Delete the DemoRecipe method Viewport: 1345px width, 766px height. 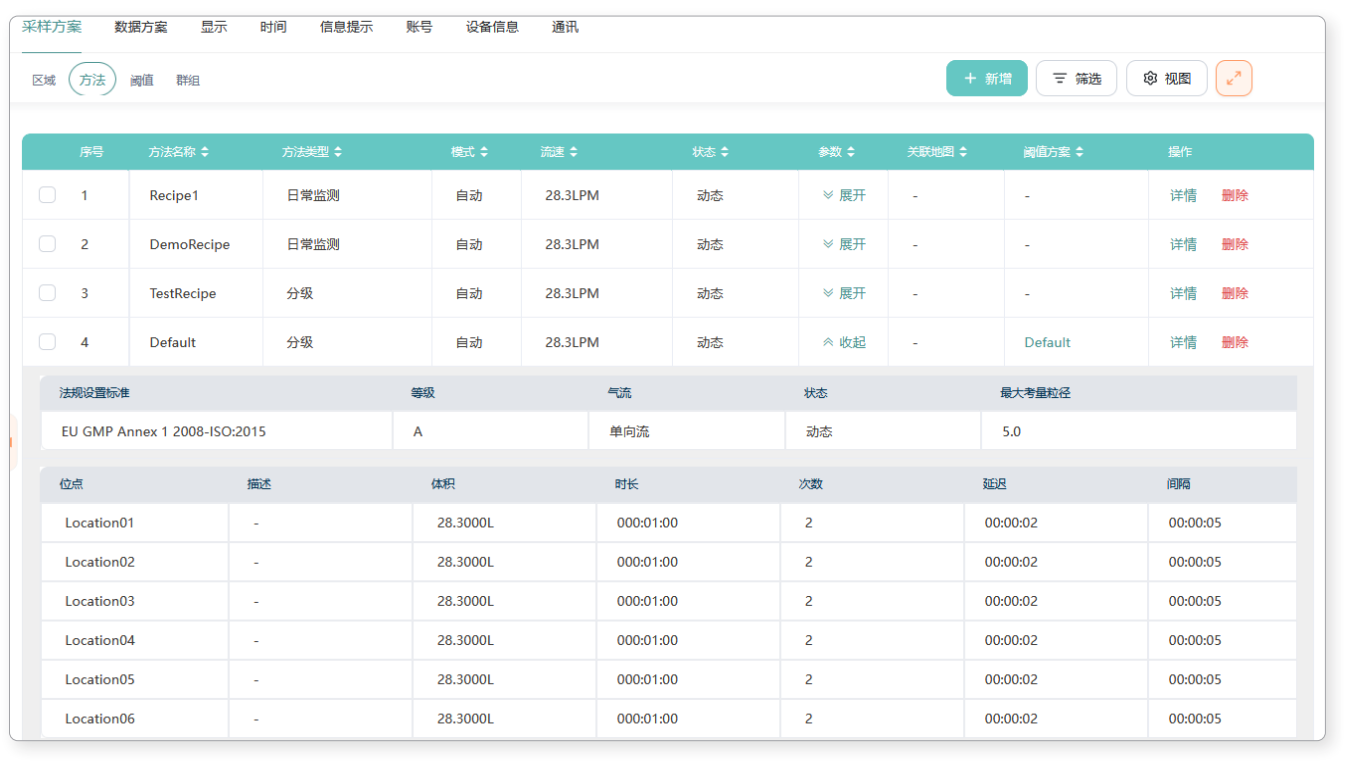(1235, 245)
